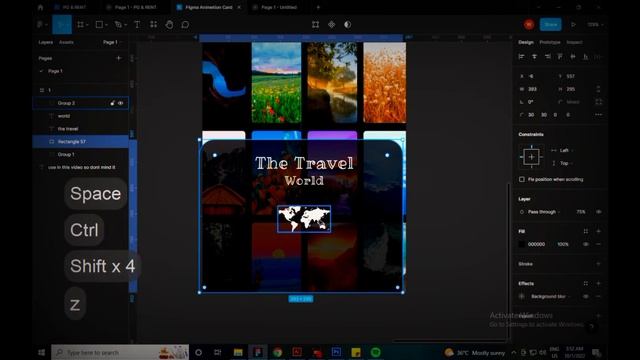Click Align vertical centers icon
Image resolution: width=640 pixels, height=360 pixels.
coord(573,57)
